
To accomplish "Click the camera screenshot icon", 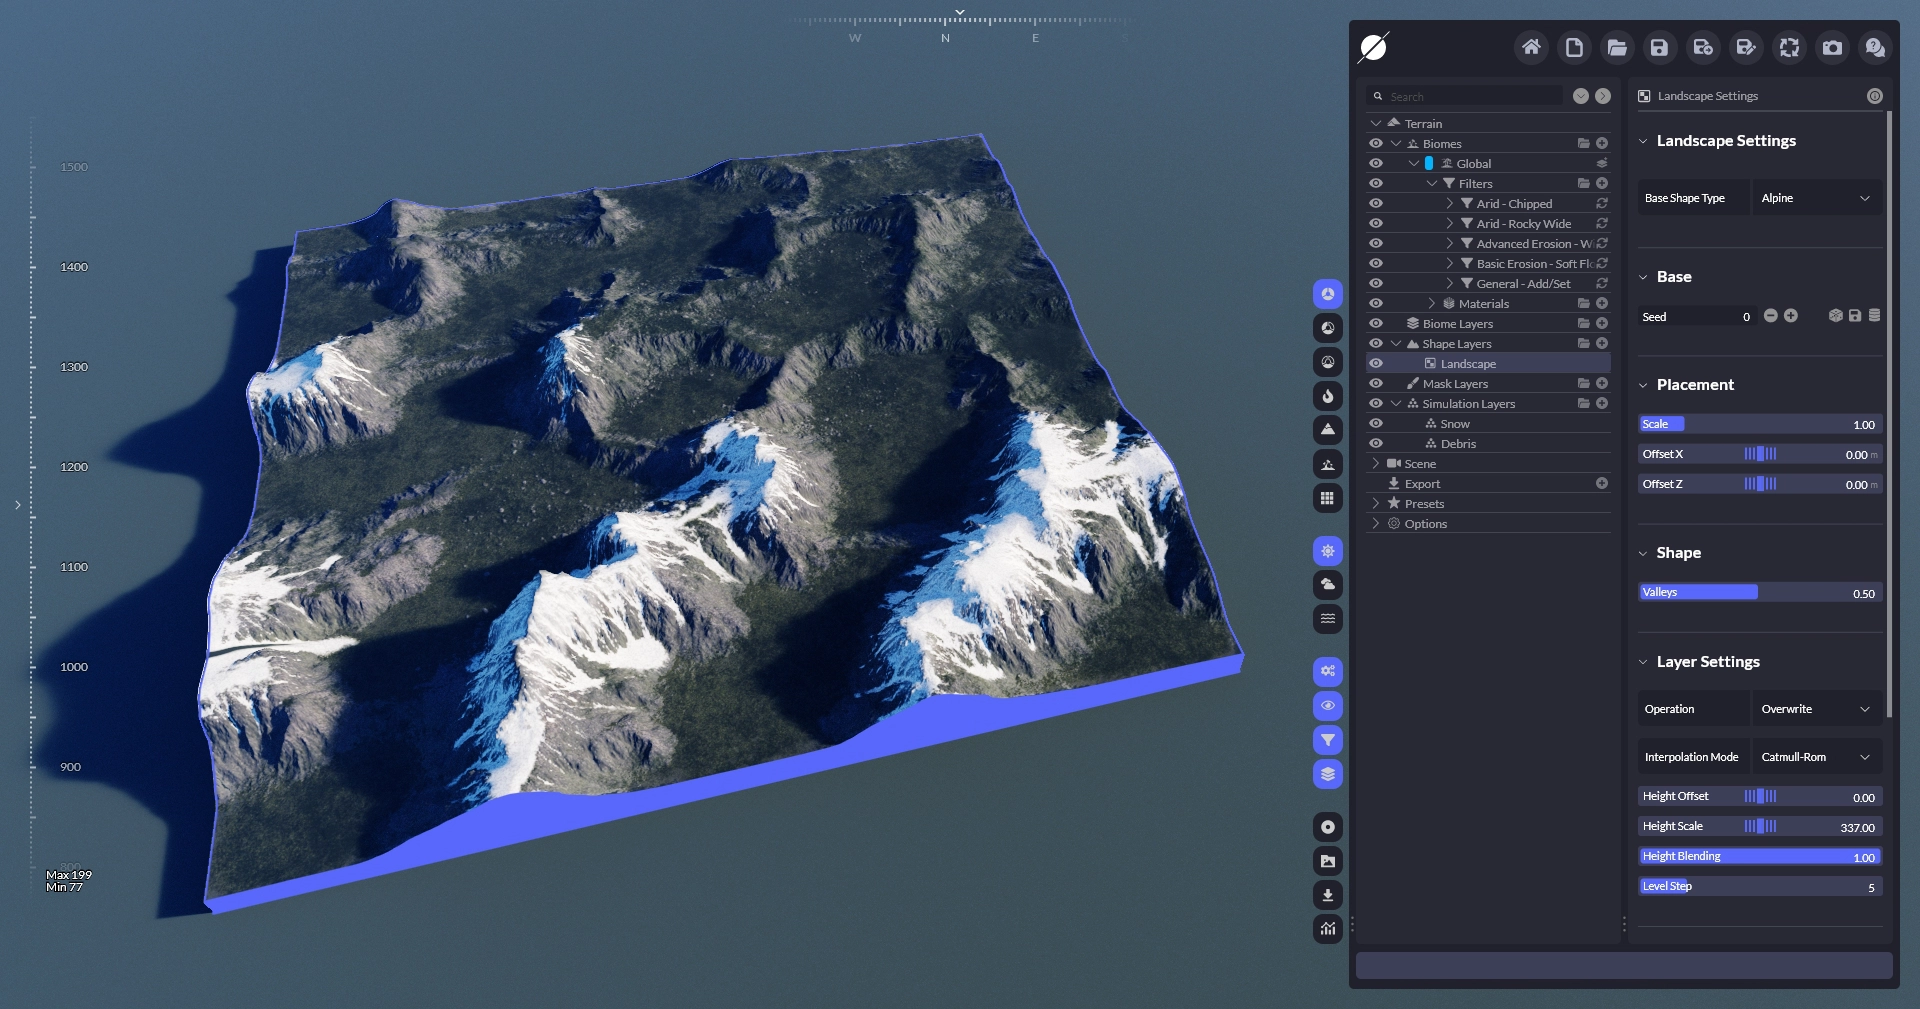I will pyautogui.click(x=1832, y=47).
